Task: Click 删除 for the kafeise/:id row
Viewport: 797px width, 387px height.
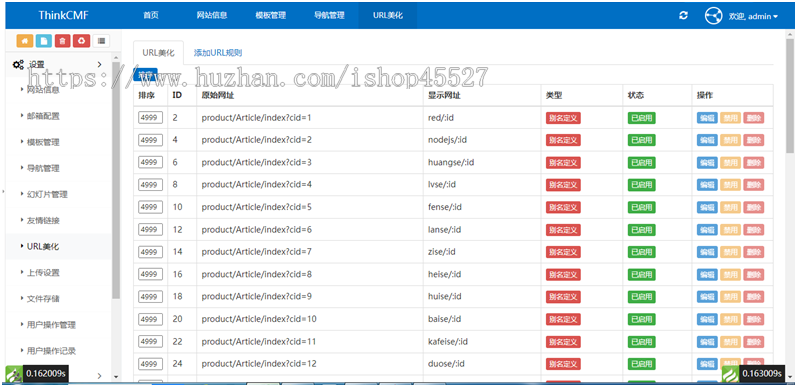Action: 753,342
